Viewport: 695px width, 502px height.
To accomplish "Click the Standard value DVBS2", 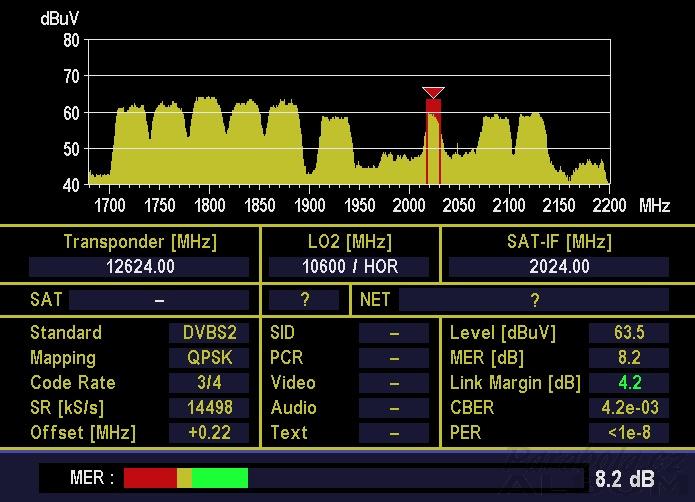I will point(208,333).
